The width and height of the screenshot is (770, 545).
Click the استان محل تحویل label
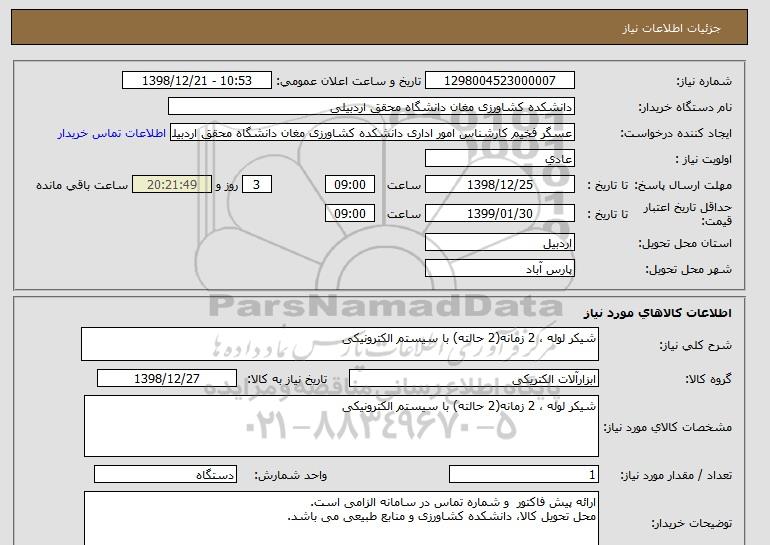685,244
